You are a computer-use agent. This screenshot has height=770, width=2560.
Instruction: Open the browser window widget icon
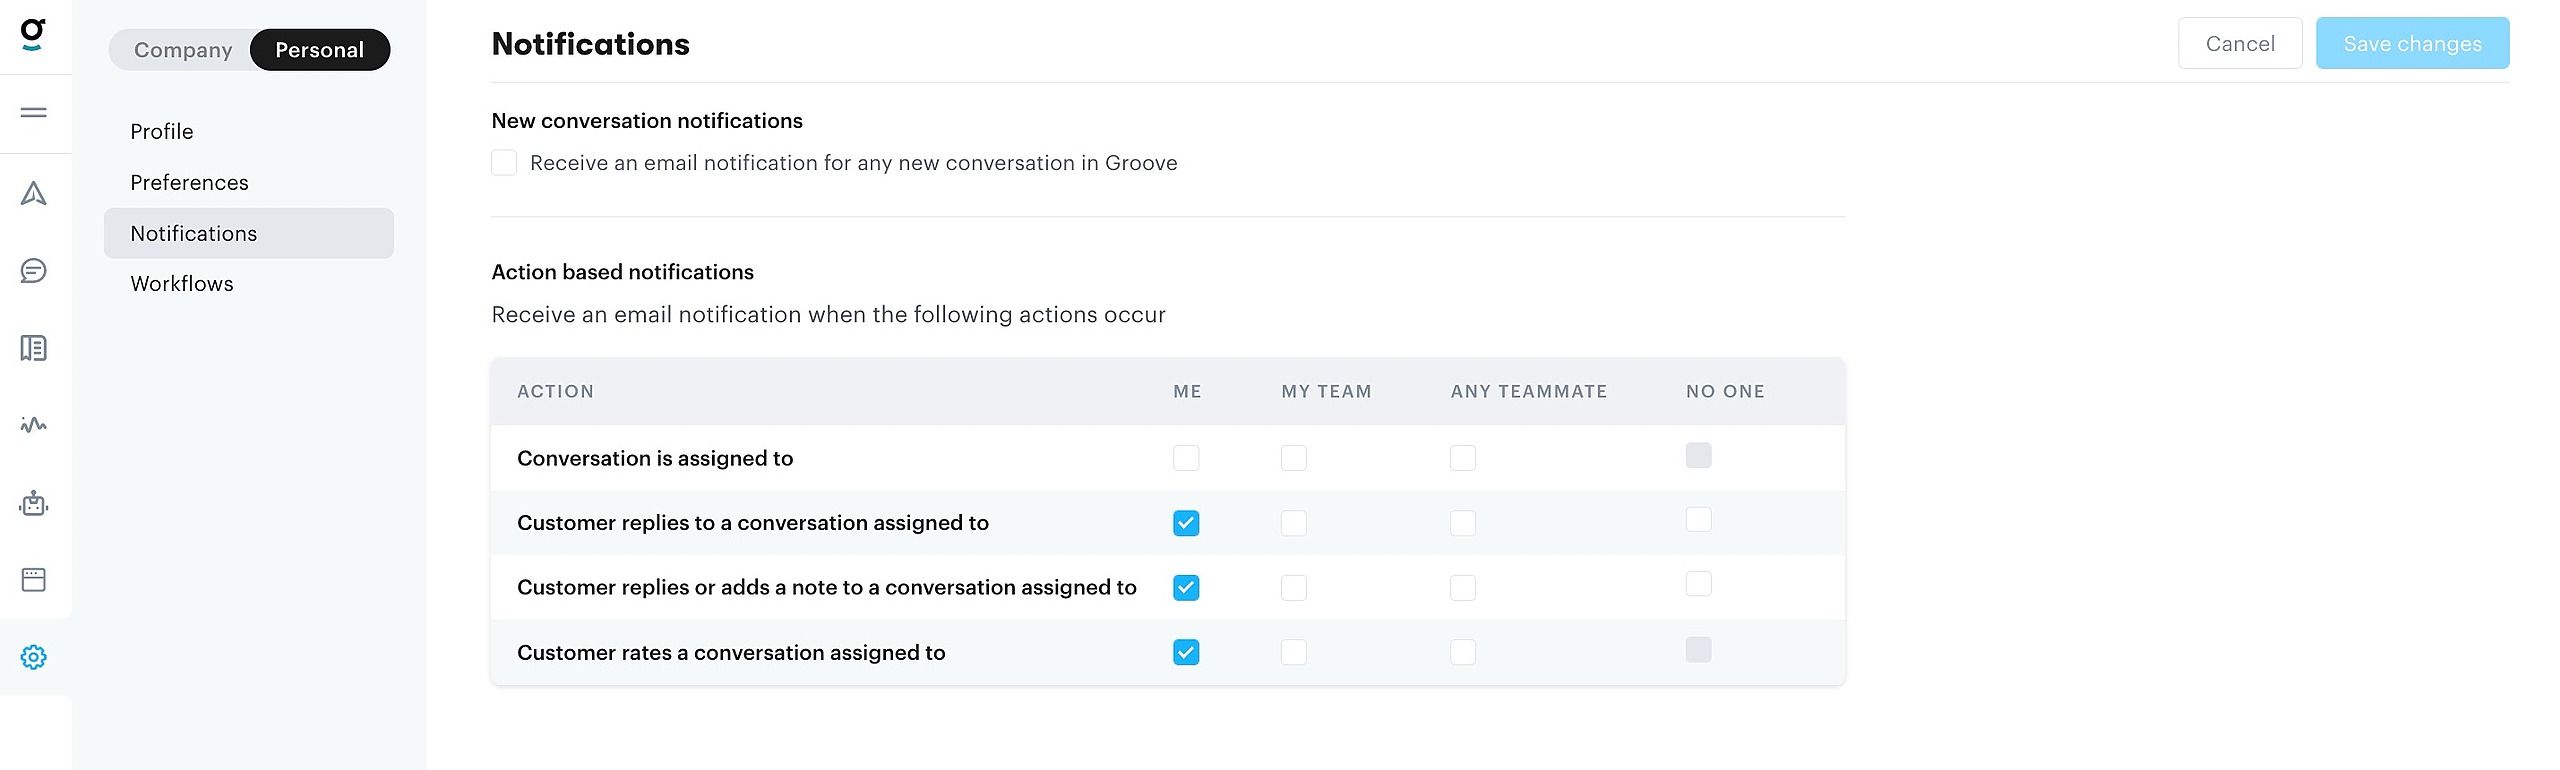tap(33, 580)
